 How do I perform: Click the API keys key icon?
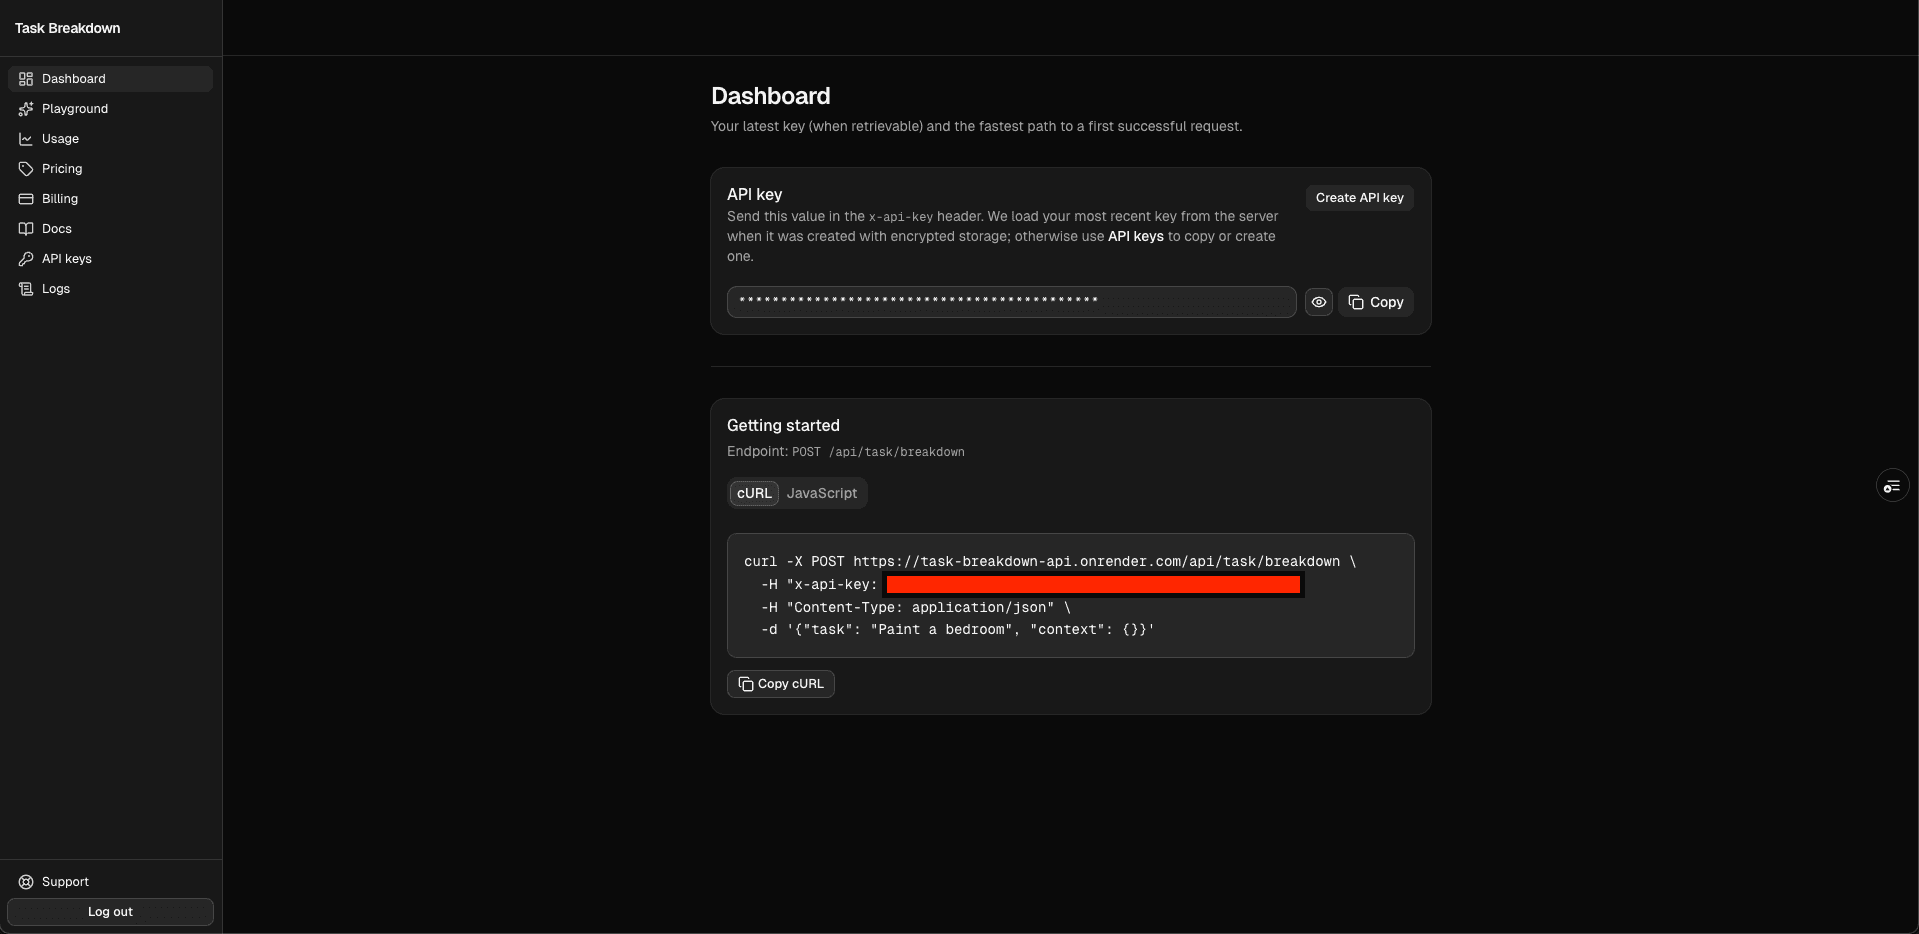26,259
